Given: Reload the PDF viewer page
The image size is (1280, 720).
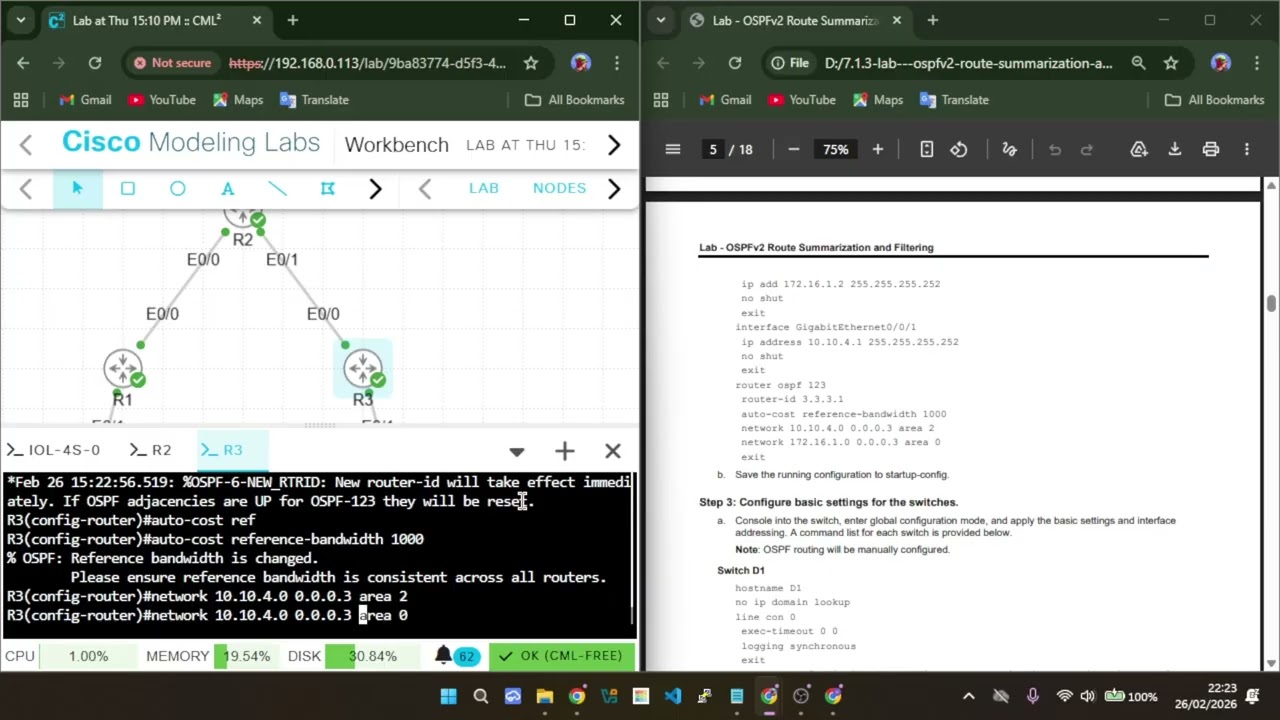Looking at the screenshot, I should tap(735, 63).
